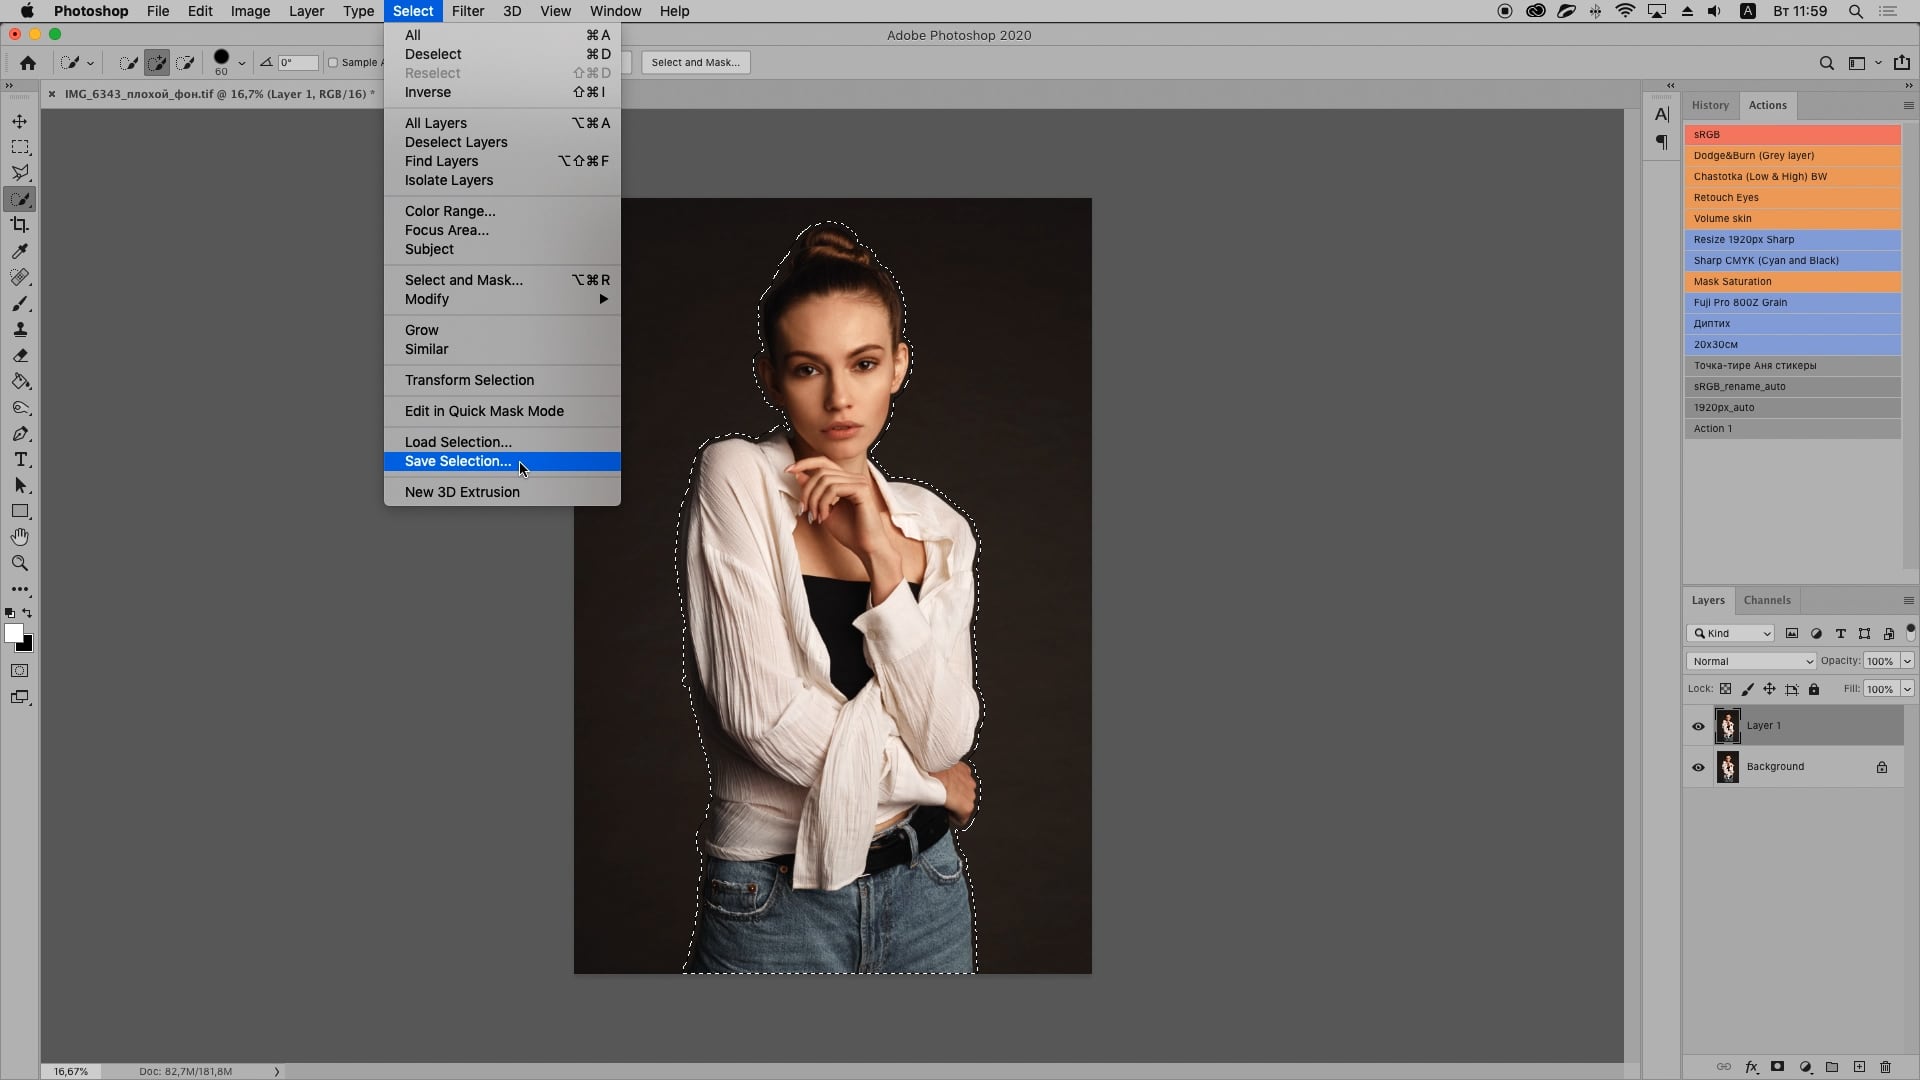Open the Filter menu
The width and height of the screenshot is (1920, 1080).
(x=467, y=11)
